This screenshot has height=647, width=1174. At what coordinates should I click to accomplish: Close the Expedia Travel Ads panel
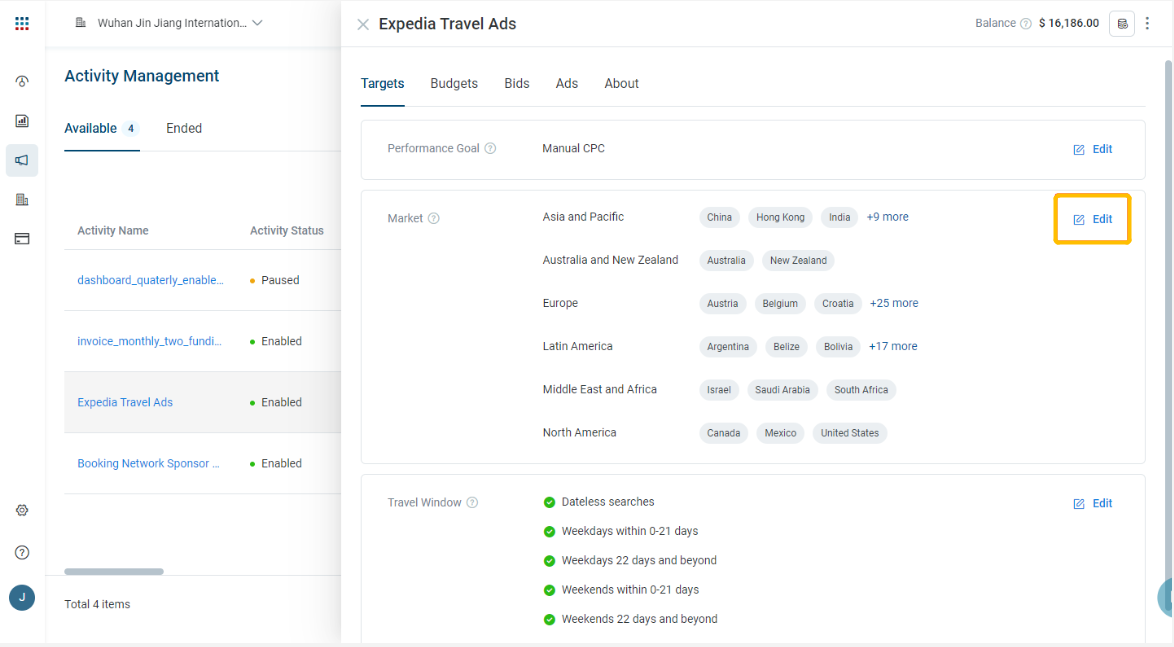[363, 25]
